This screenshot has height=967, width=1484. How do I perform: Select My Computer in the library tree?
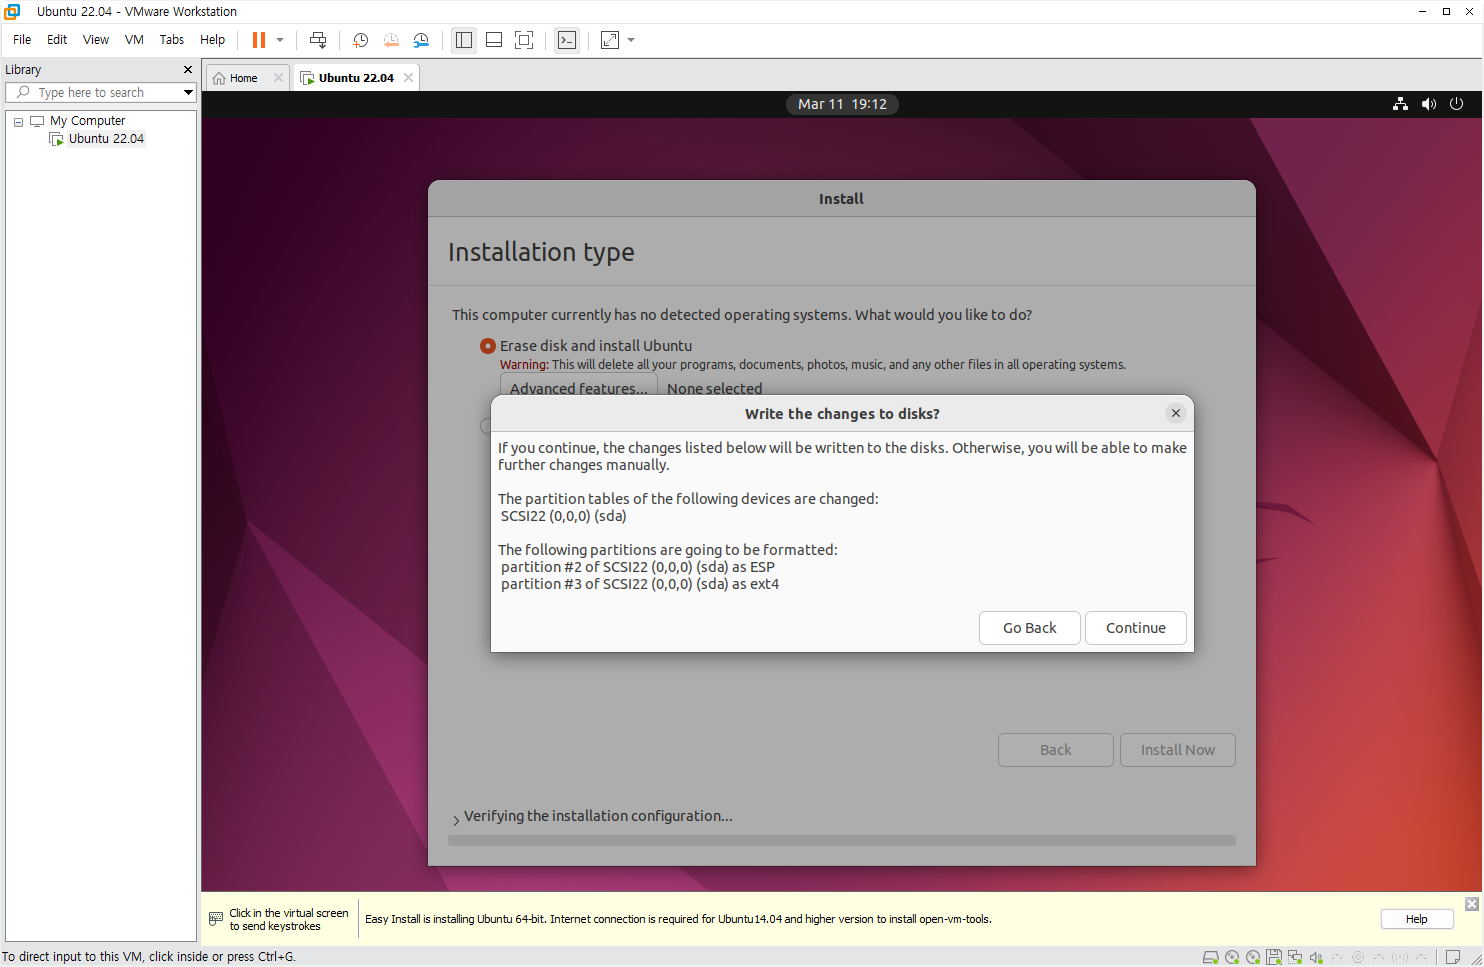[x=87, y=121]
